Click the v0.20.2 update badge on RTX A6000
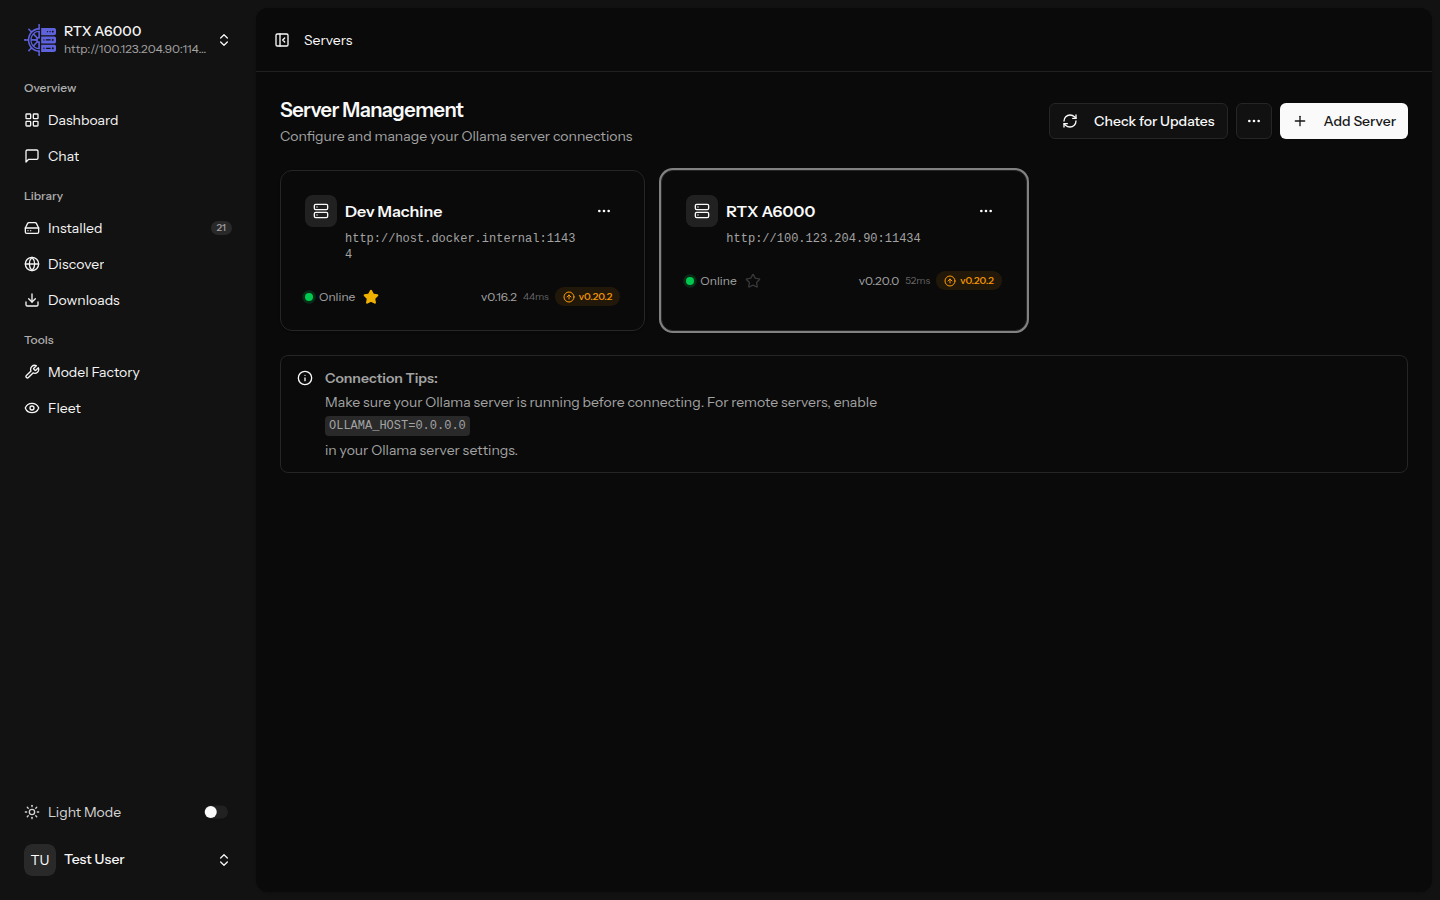1440x900 pixels. tap(968, 281)
